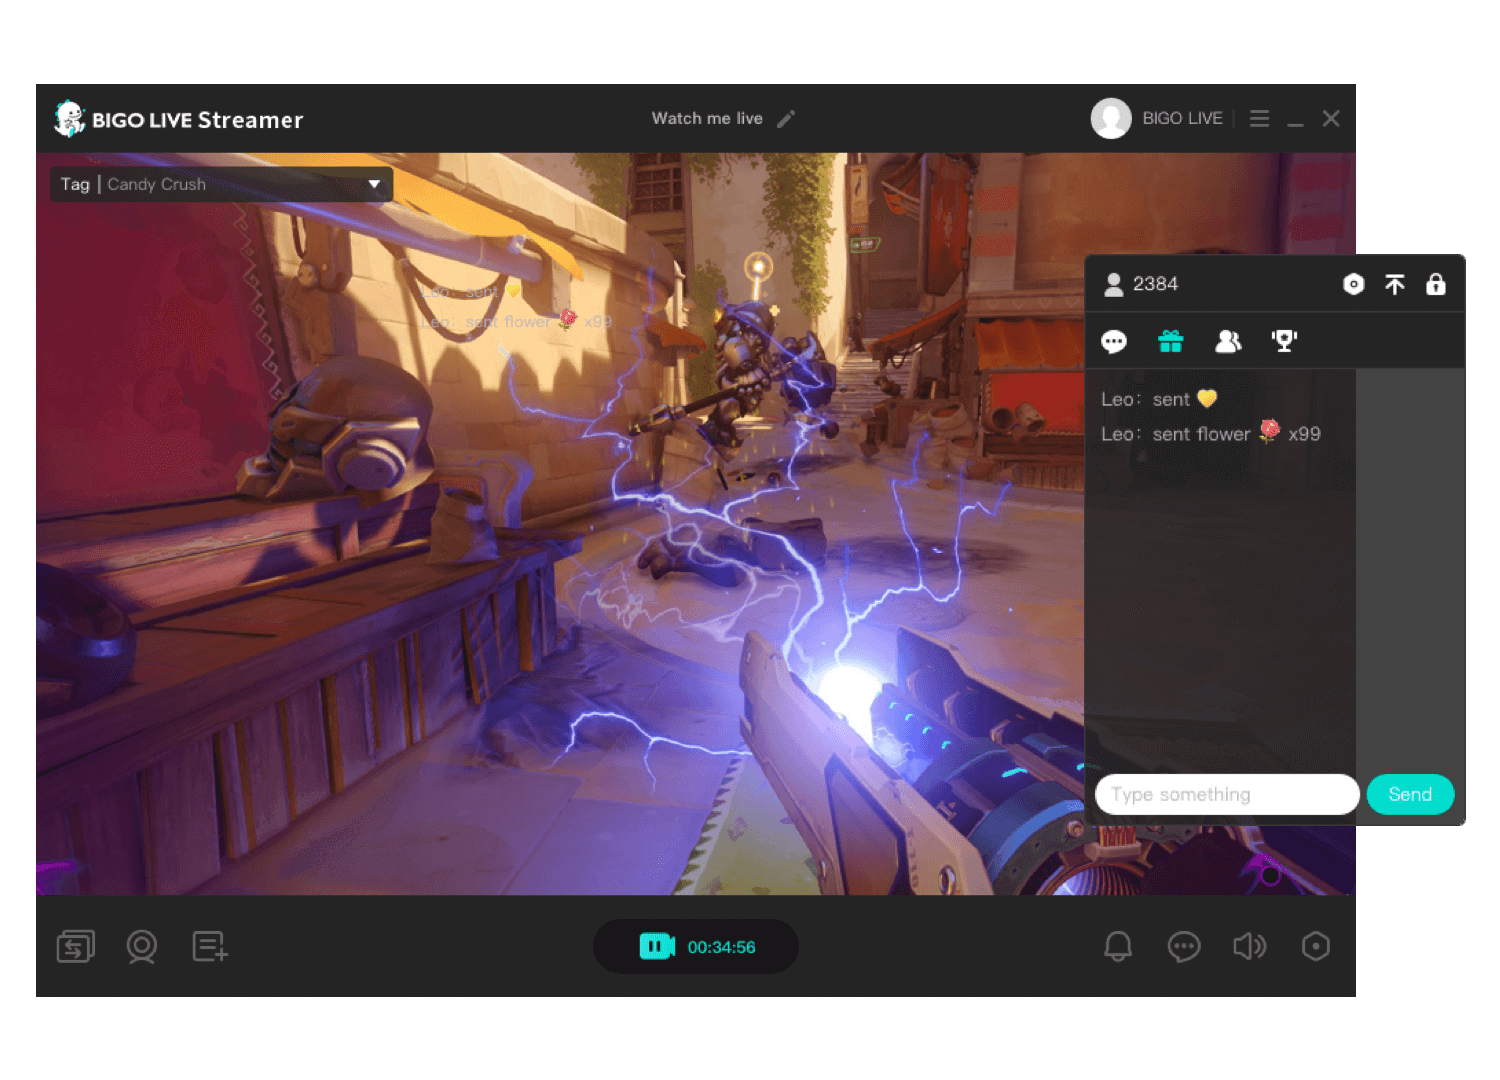Lock the chat panel

pyautogui.click(x=1437, y=285)
